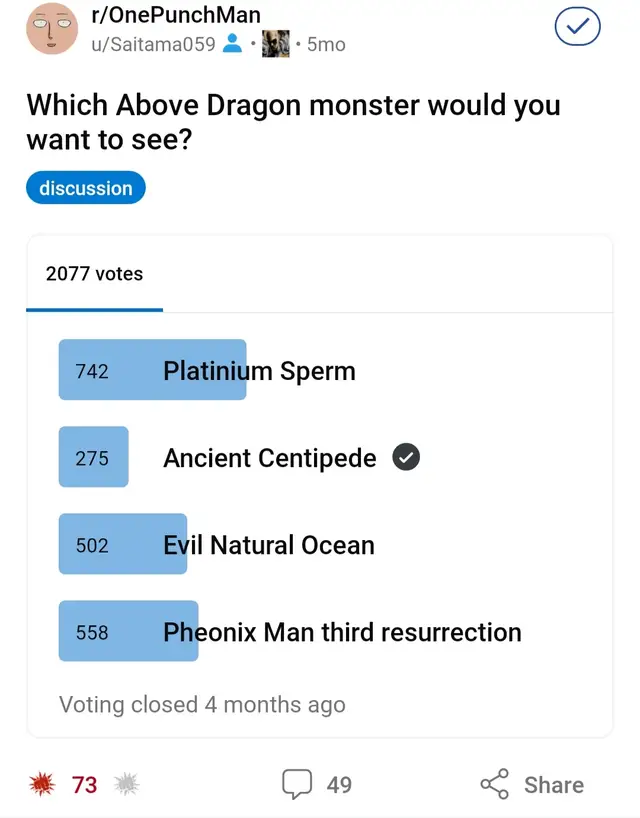This screenshot has height=818, width=640.
Task: Toggle the joined checkmark button
Action: (x=577, y=28)
